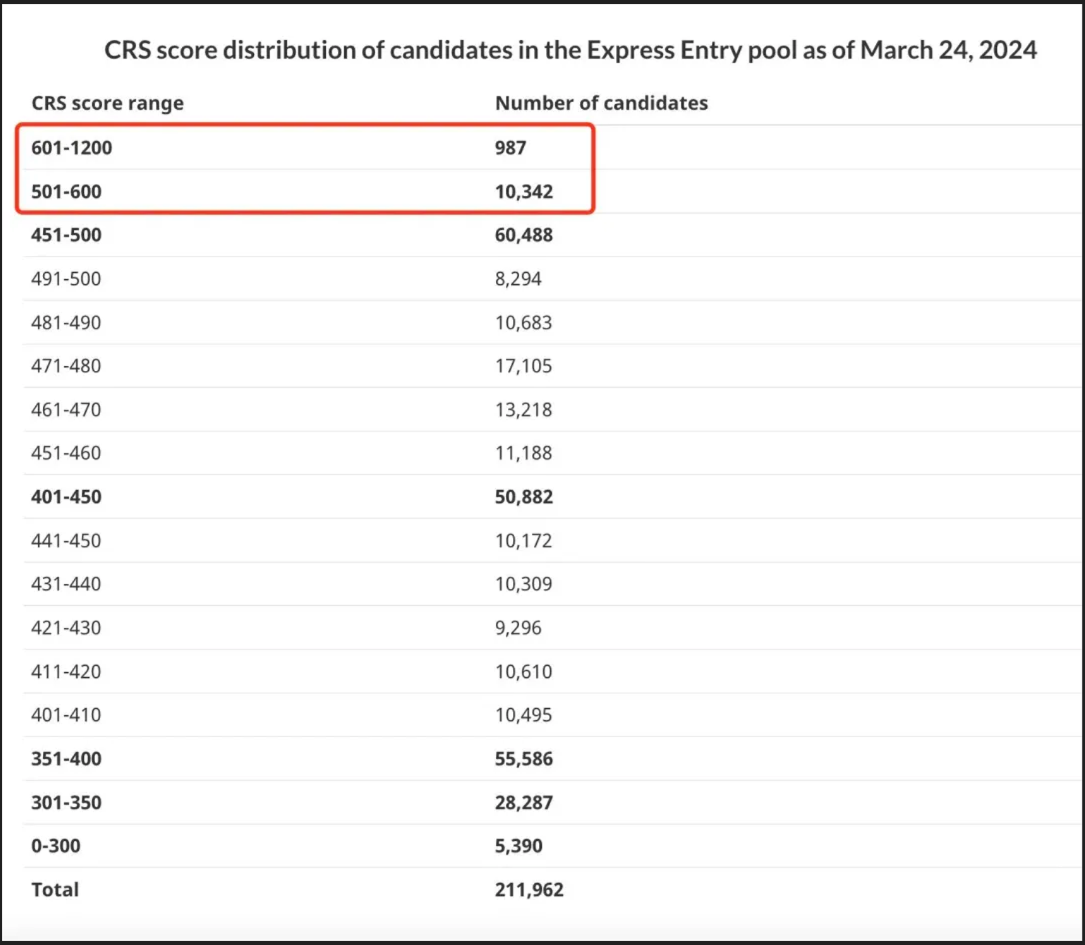Click the "Number of candidates" column header
This screenshot has height=945, width=1085.
[x=601, y=103]
